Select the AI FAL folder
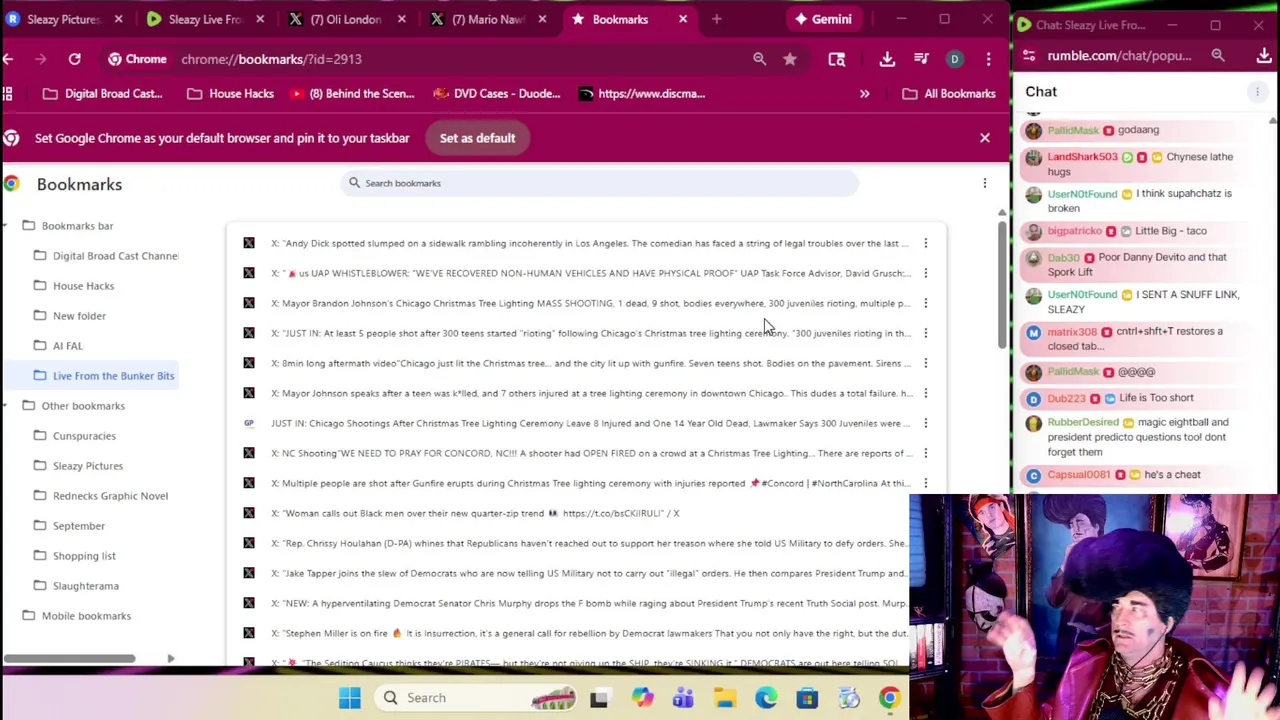Screen dimensions: 1280x720 tap(67, 346)
